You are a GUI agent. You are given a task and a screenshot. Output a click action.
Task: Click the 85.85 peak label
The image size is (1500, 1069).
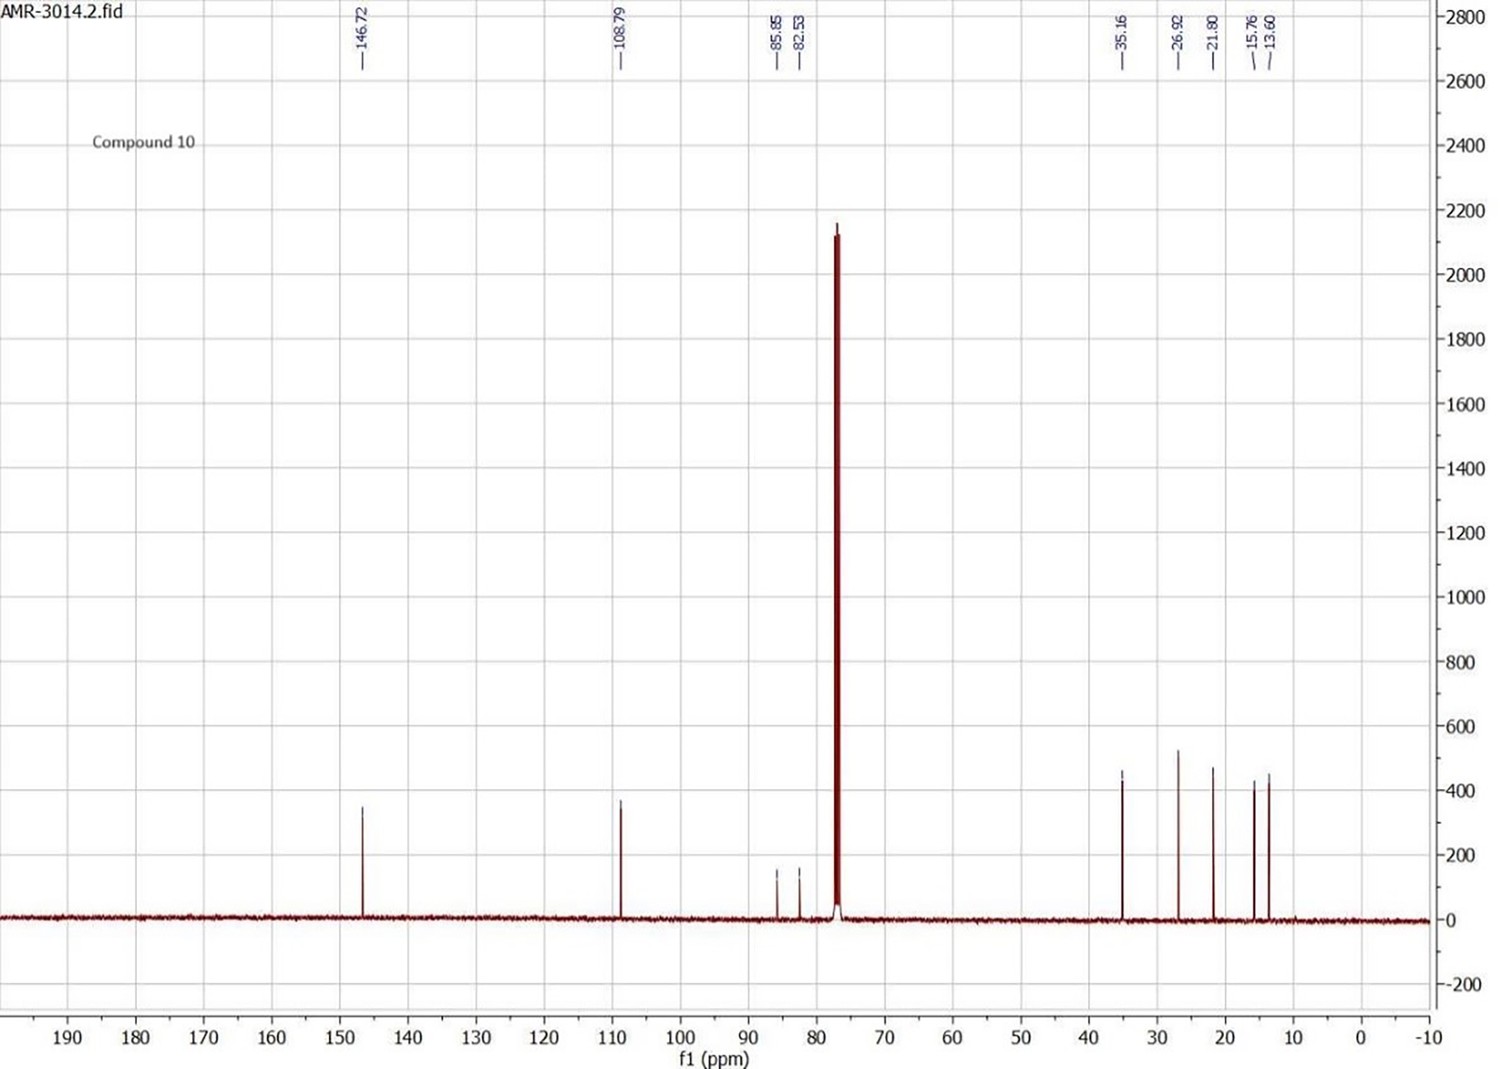pyautogui.click(x=777, y=33)
